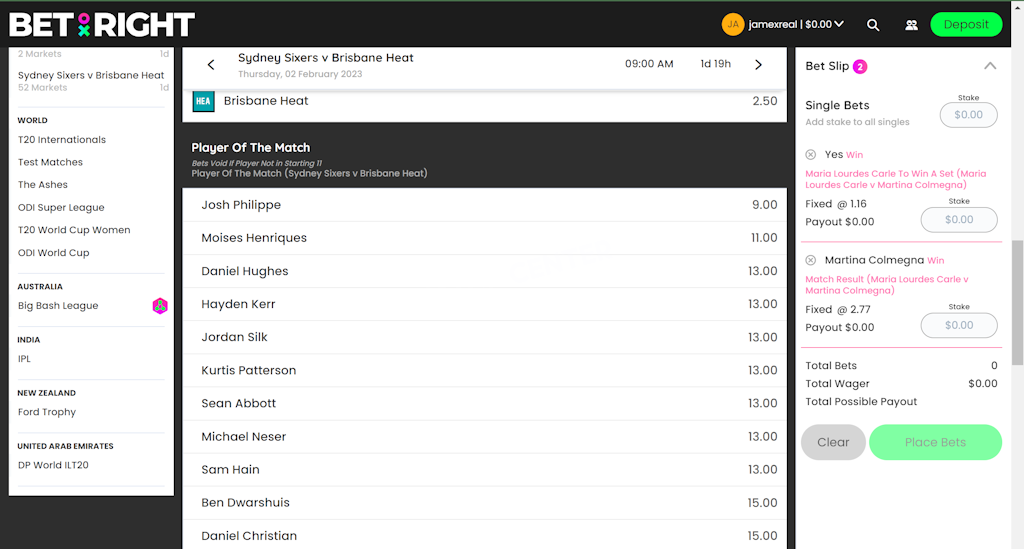This screenshot has width=1024, height=549.
Task: Open the friends group icon
Action: click(x=911, y=25)
